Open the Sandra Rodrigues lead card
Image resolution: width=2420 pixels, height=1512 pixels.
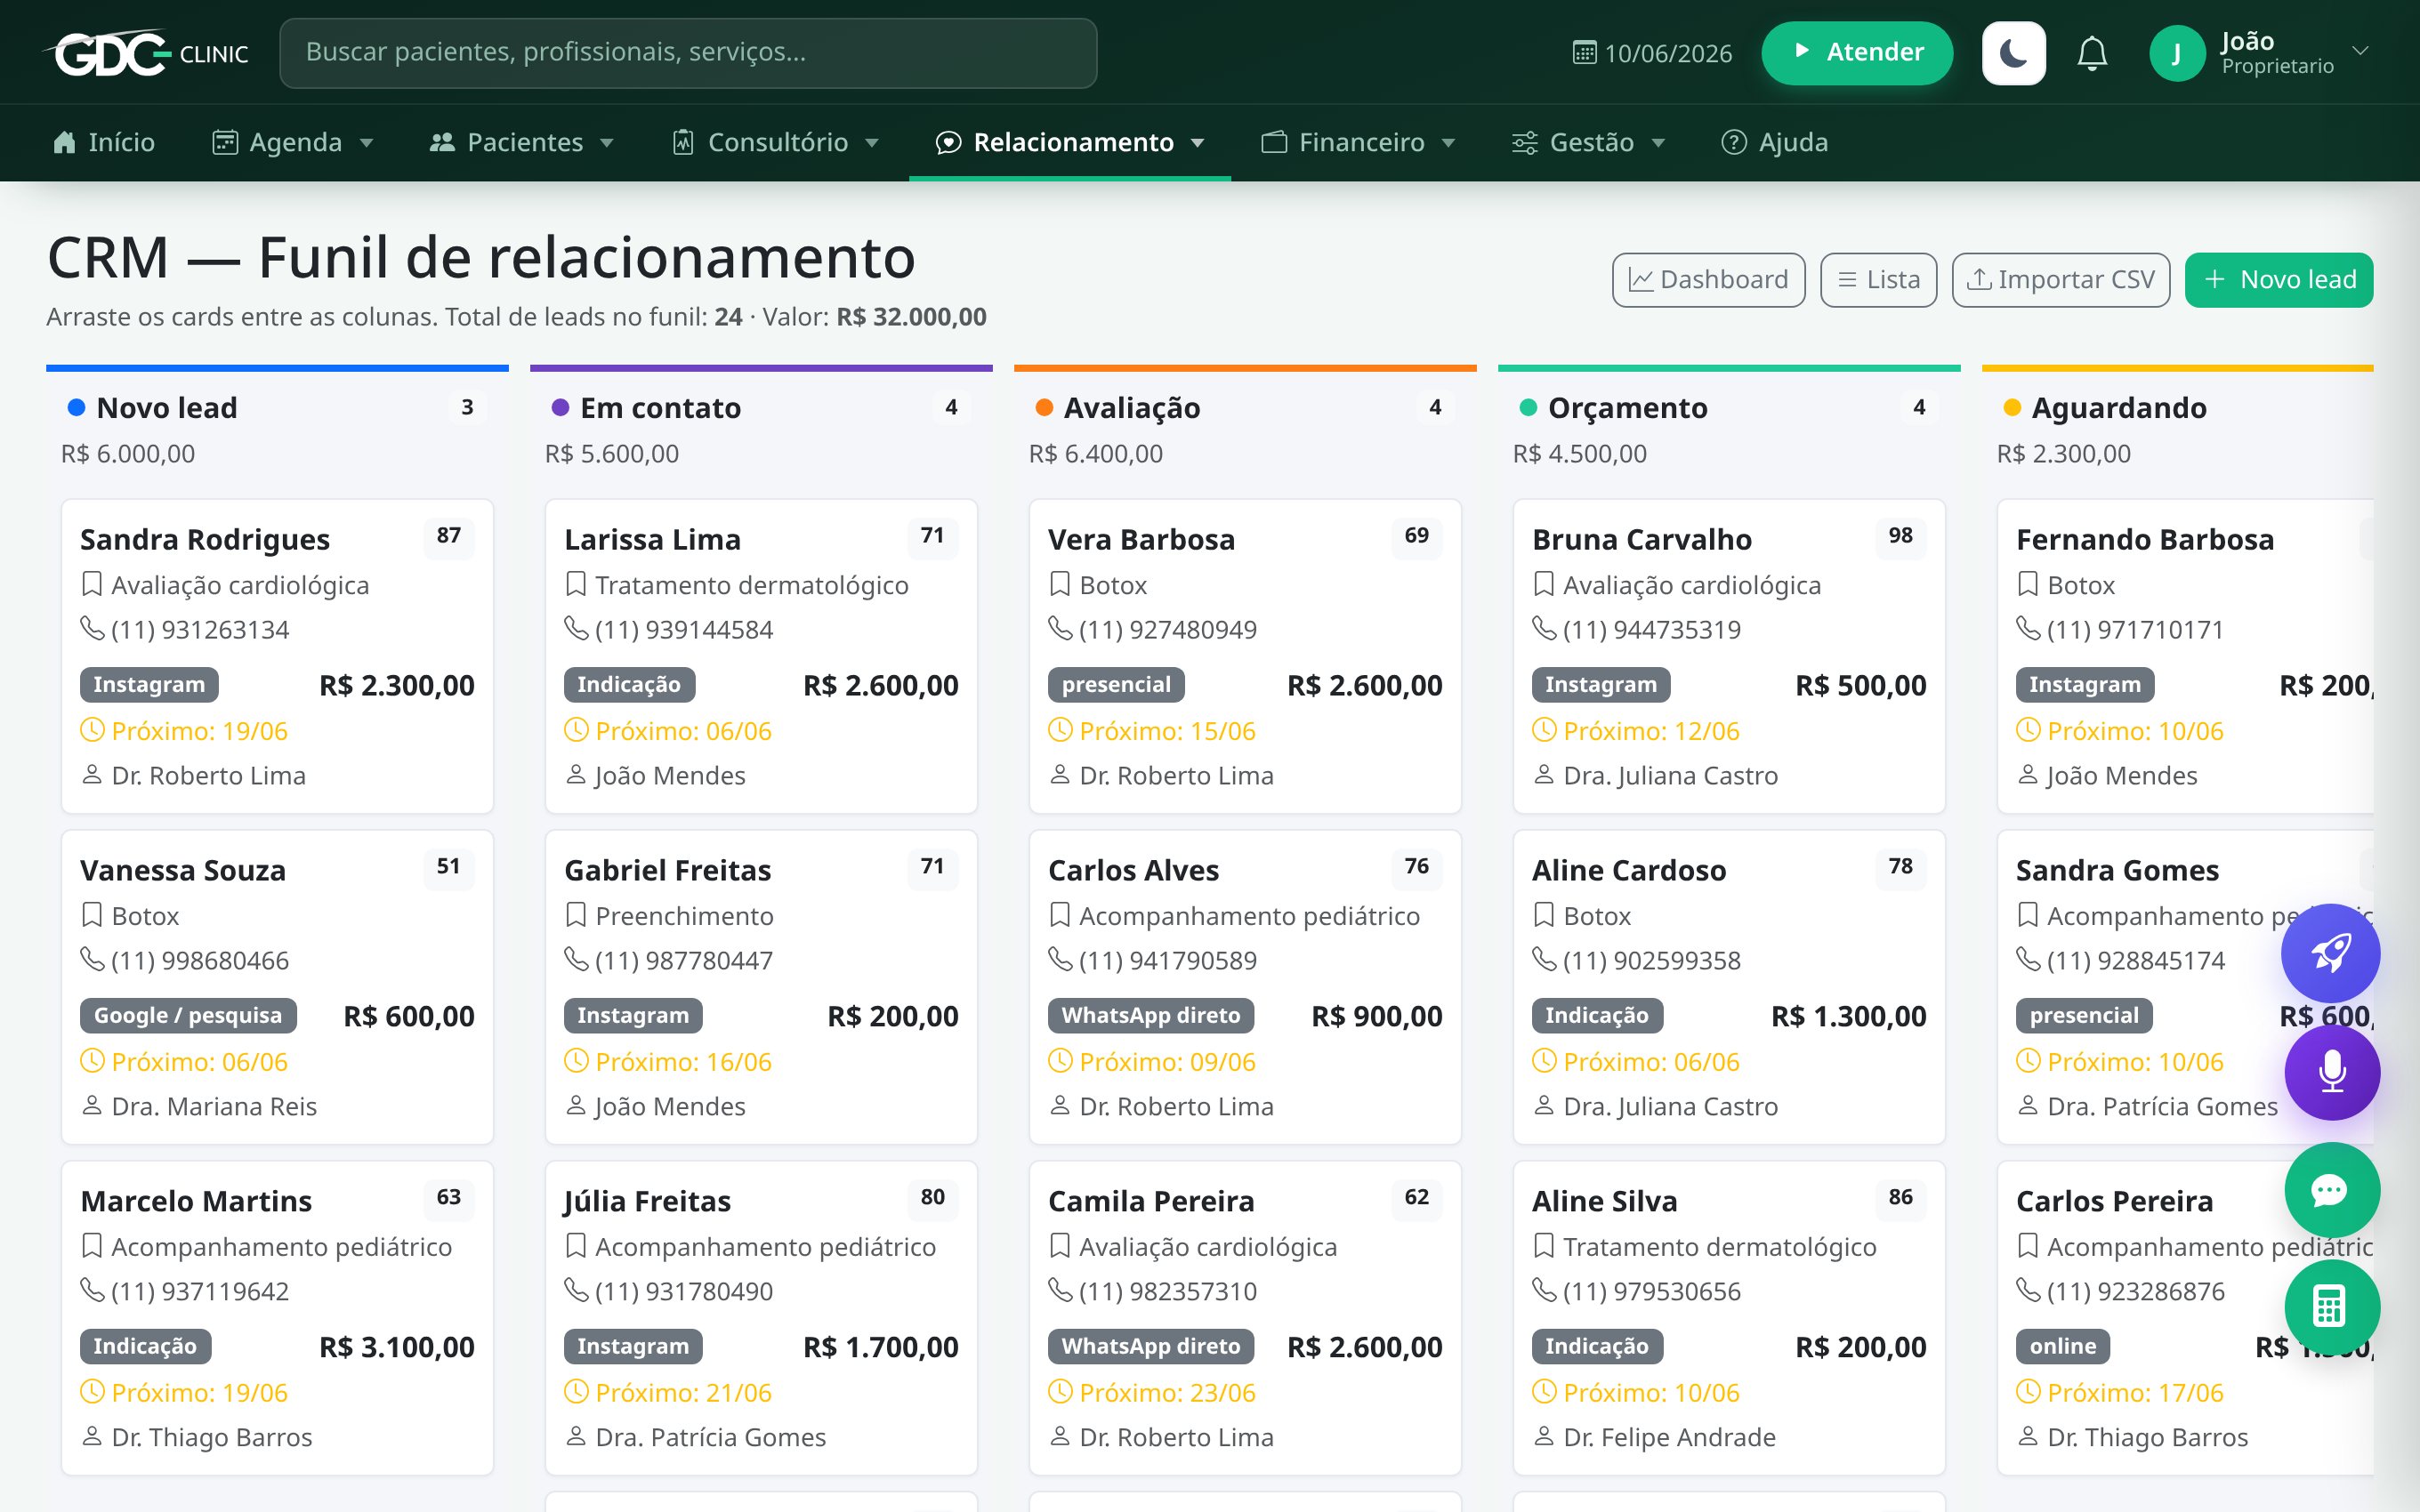[277, 656]
